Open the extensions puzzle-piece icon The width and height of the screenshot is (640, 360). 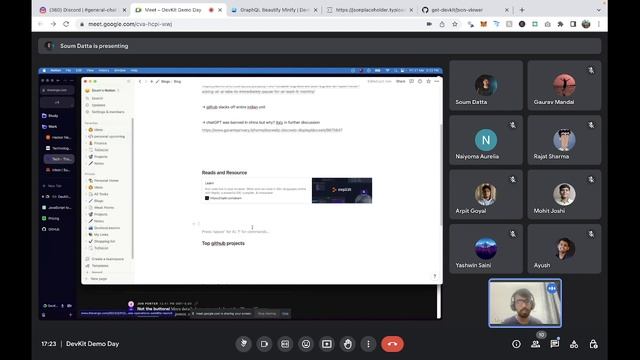[x=560, y=24]
